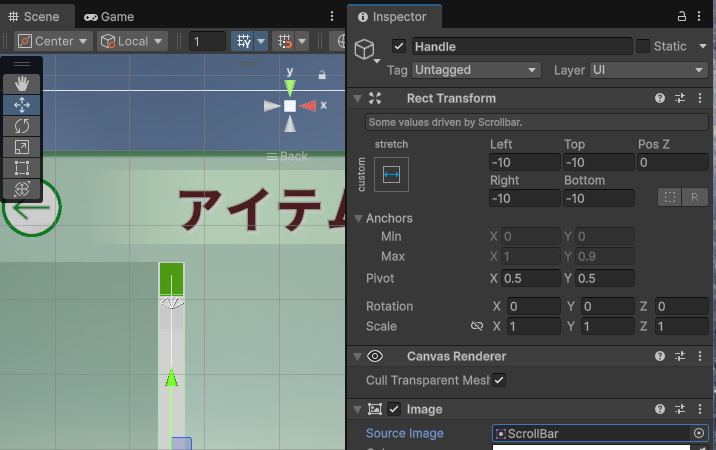
Task: Enable the Static checkbox
Action: tap(642, 46)
